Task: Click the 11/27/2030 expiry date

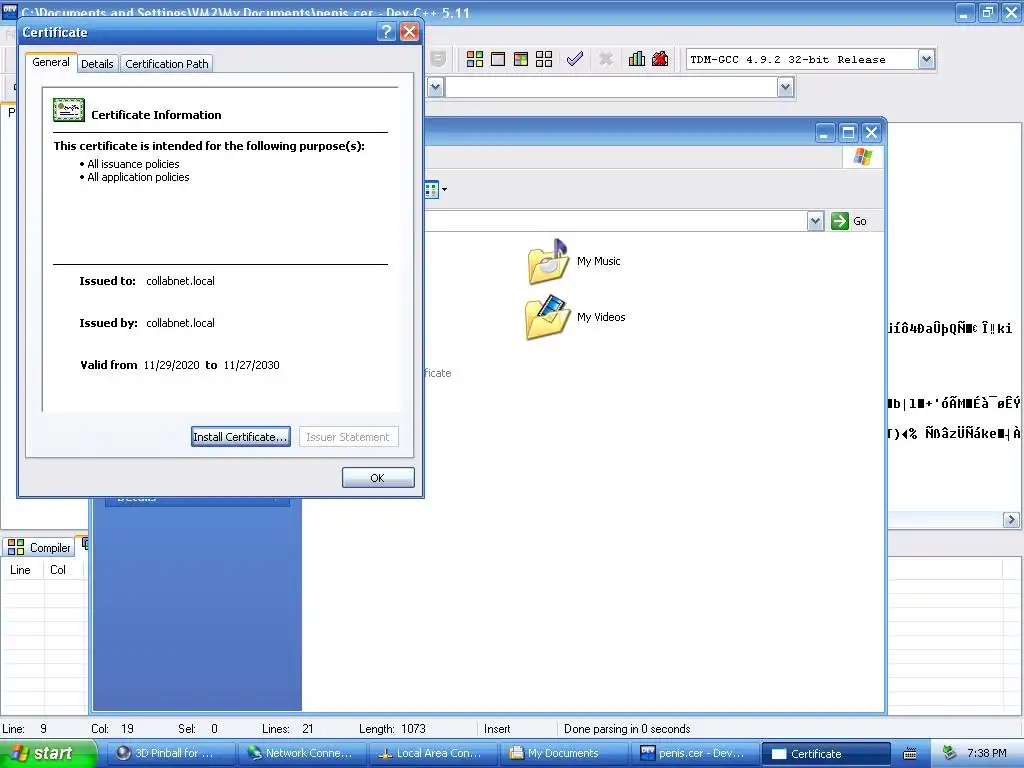Action: [x=251, y=365]
